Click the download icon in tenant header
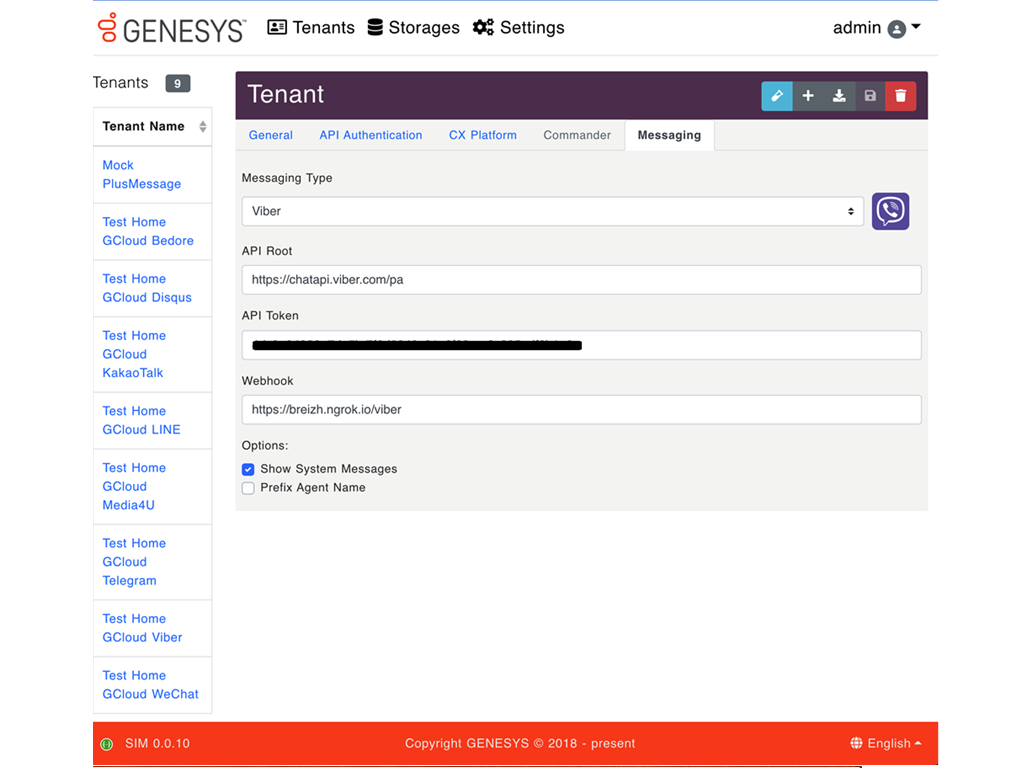 [839, 96]
